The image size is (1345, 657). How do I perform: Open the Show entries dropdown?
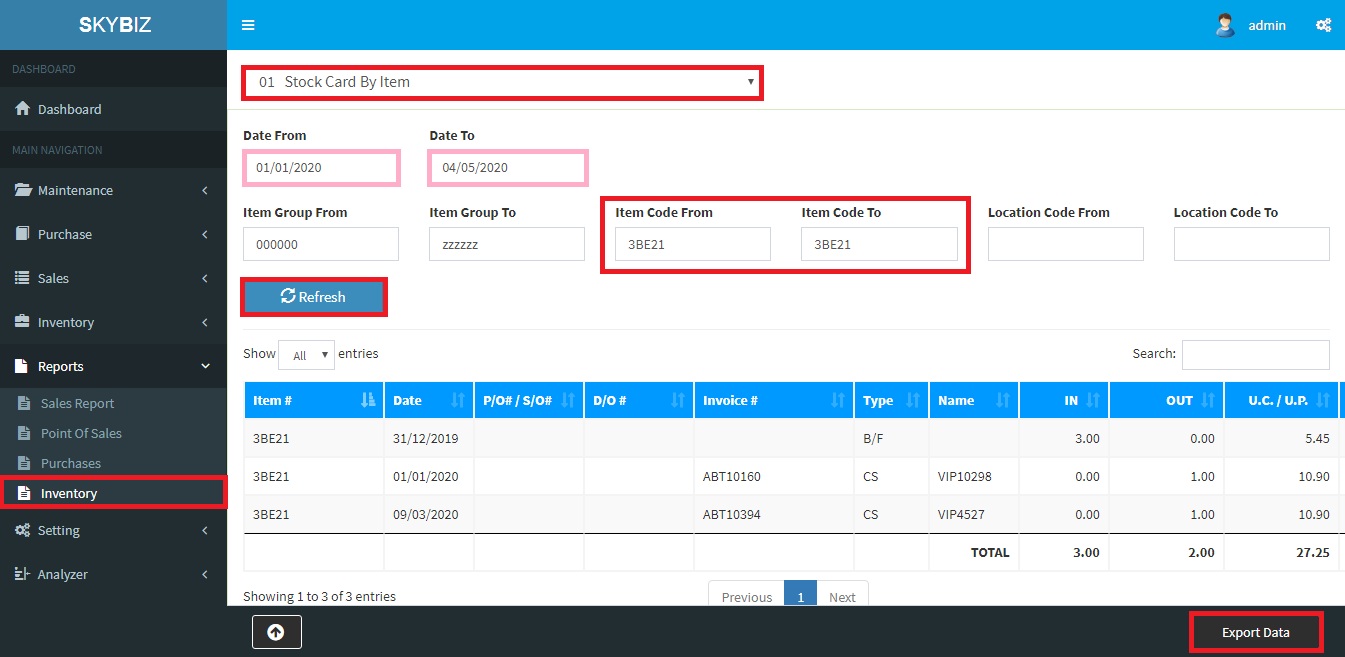pos(306,355)
